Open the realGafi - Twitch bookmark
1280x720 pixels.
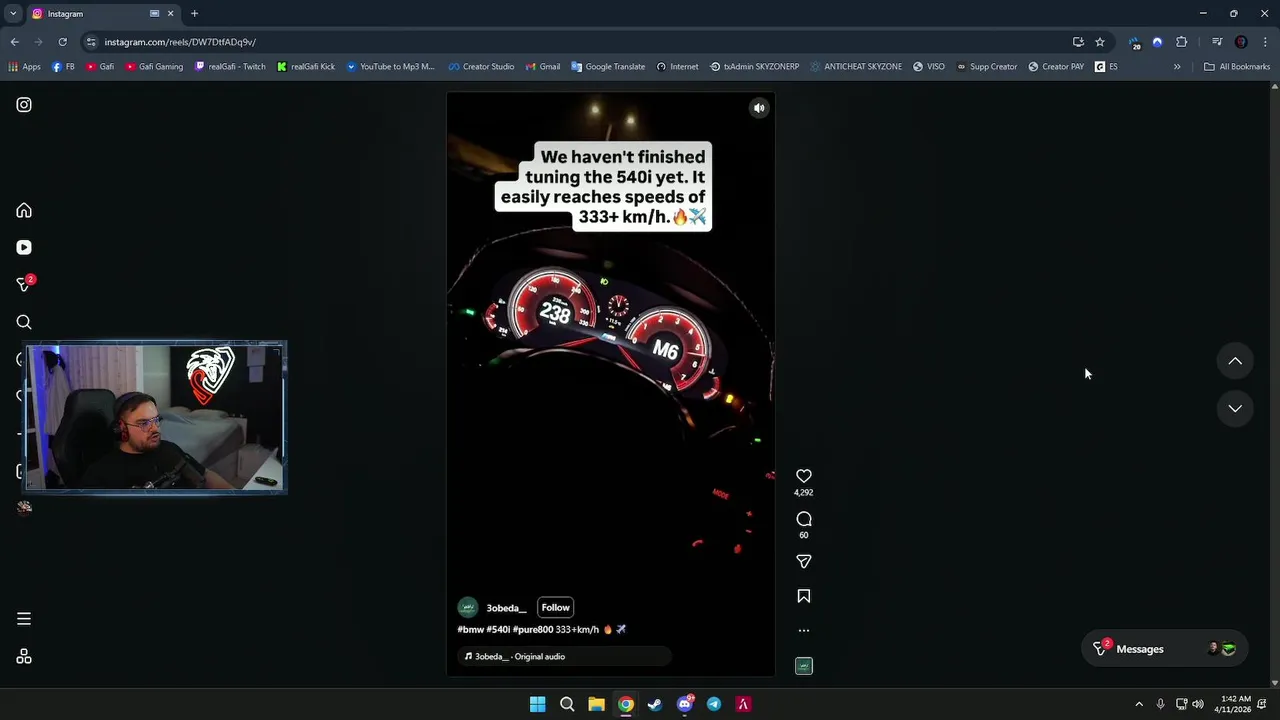[231, 67]
